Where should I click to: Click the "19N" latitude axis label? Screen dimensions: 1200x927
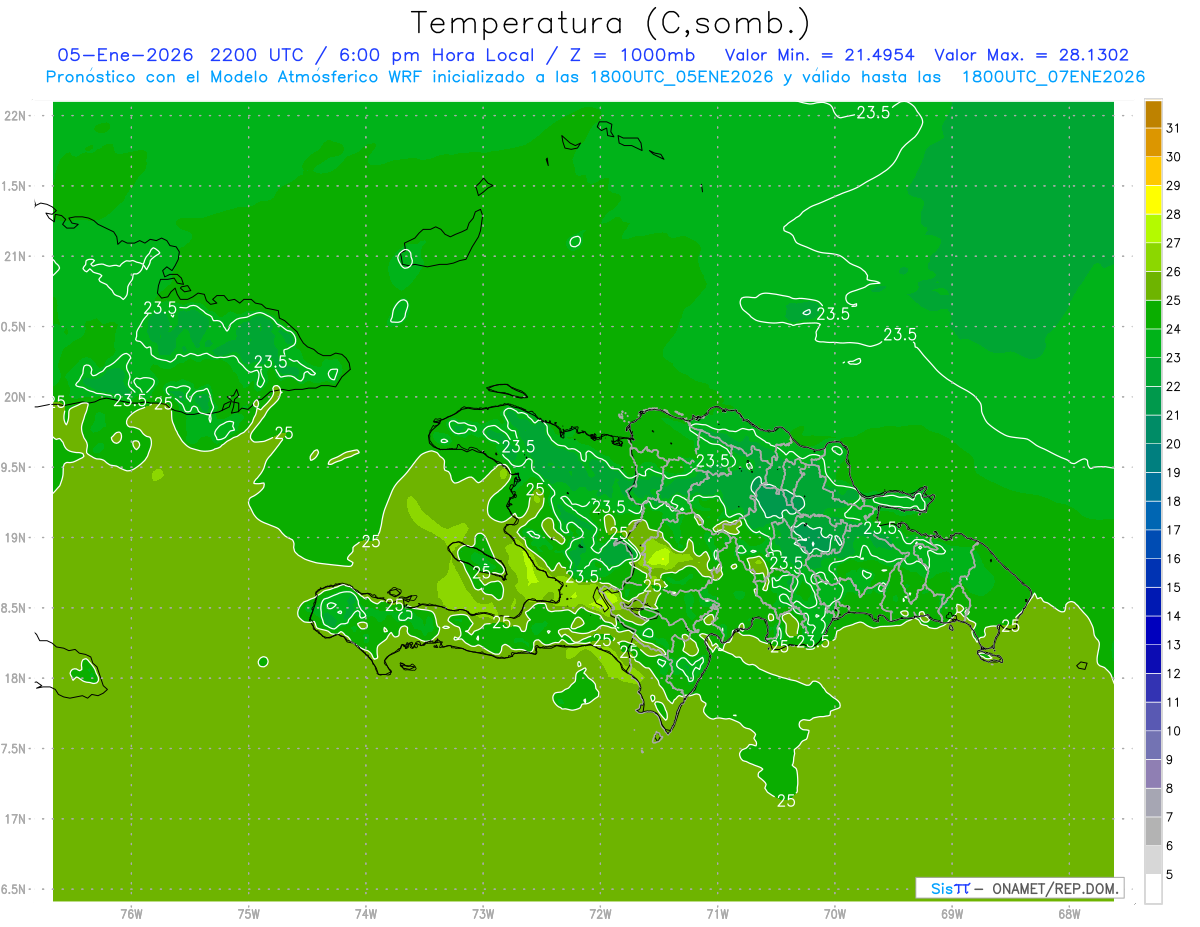[17, 538]
